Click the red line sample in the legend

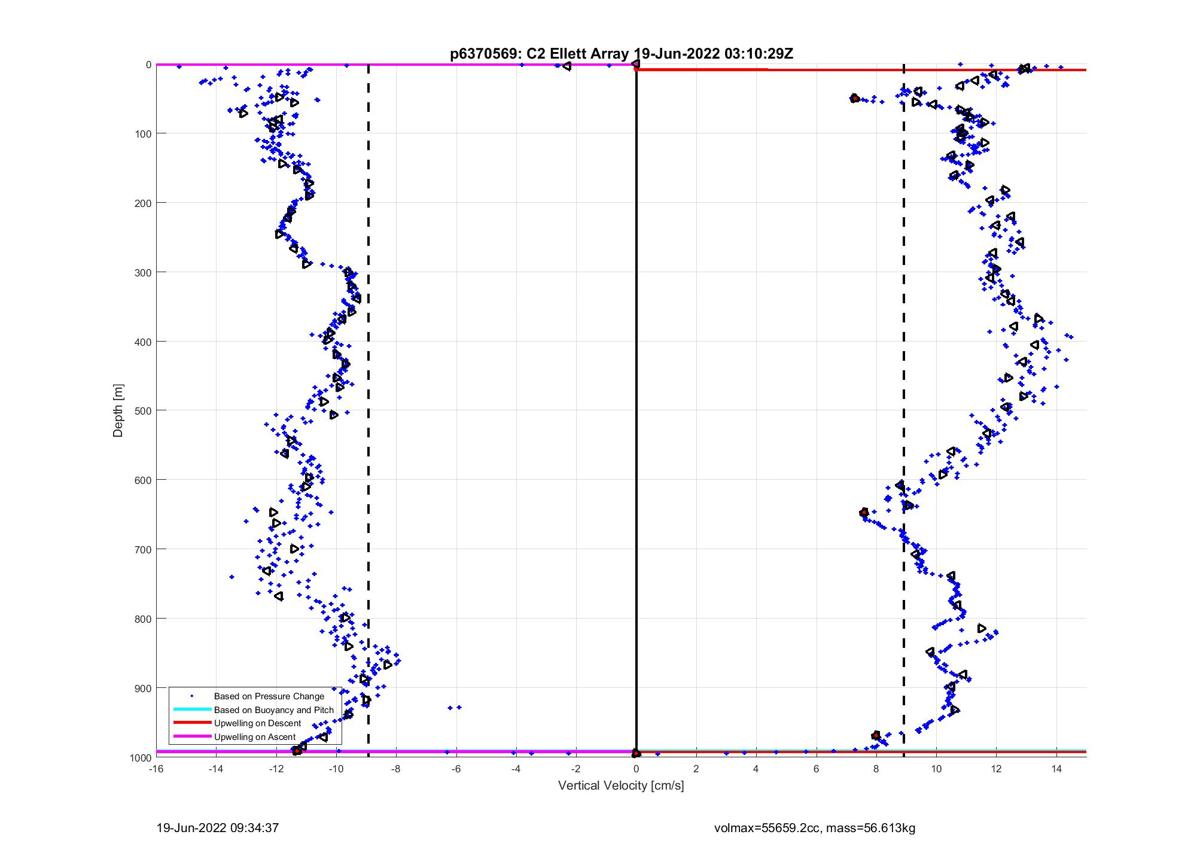pyautogui.click(x=190, y=722)
